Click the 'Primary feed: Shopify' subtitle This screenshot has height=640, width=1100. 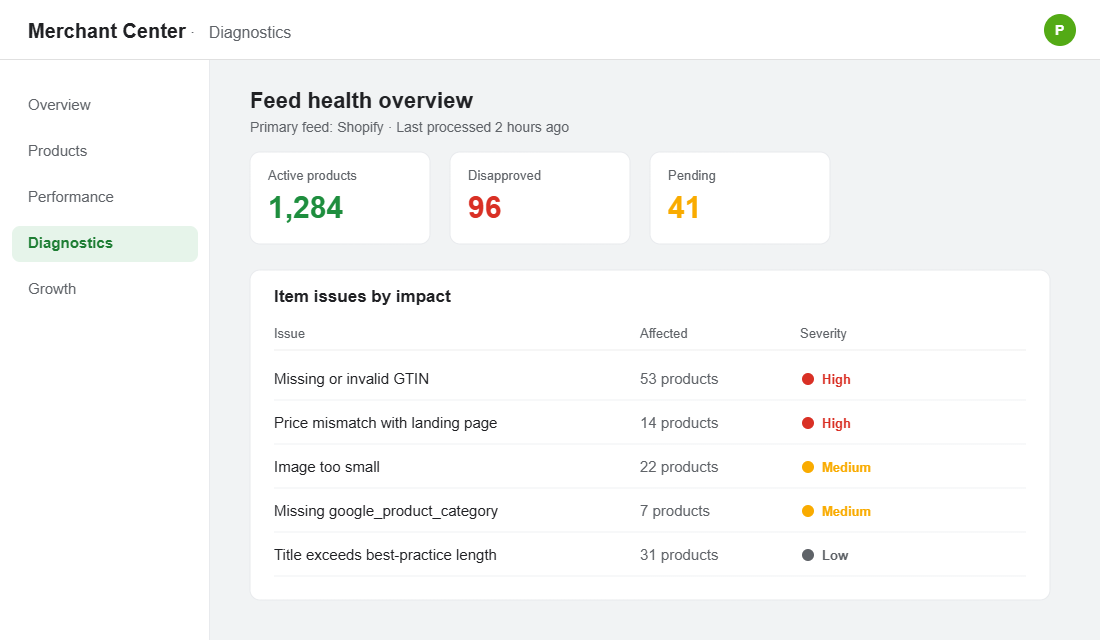tap(317, 127)
